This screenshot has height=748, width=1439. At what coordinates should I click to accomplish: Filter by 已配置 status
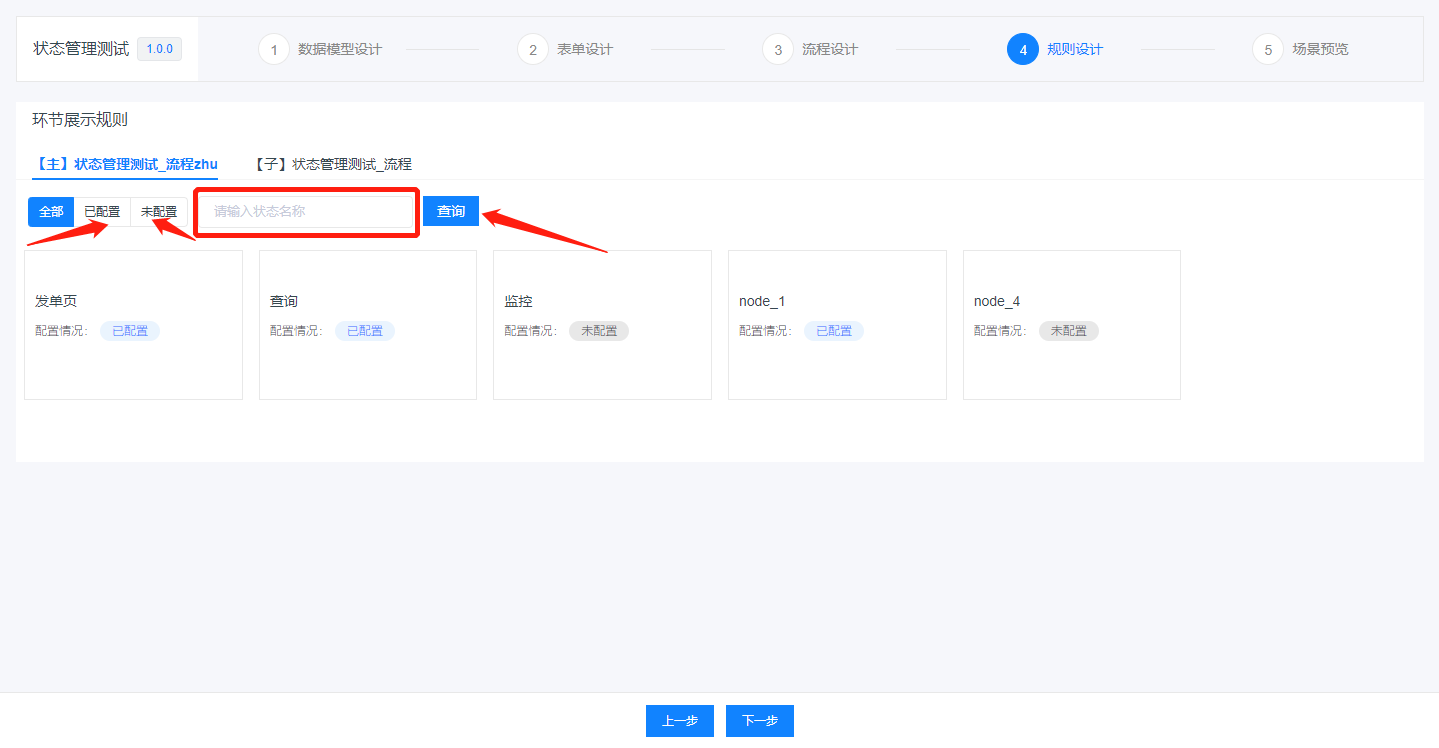click(x=102, y=212)
